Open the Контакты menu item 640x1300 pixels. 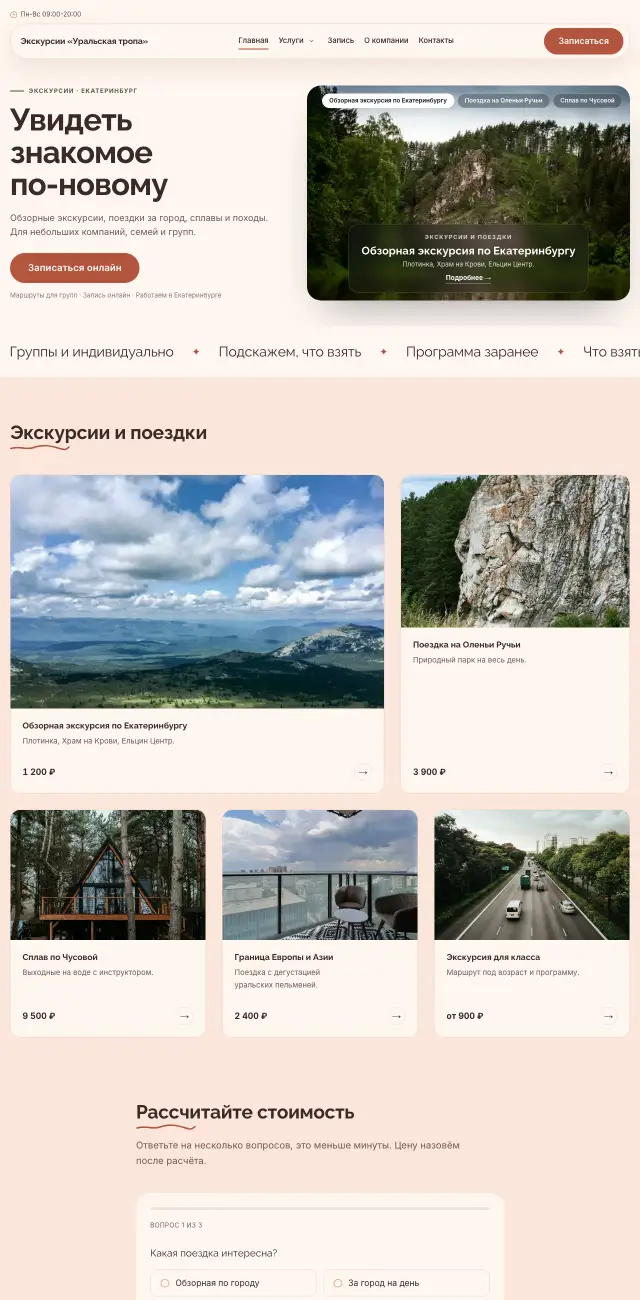click(x=436, y=41)
